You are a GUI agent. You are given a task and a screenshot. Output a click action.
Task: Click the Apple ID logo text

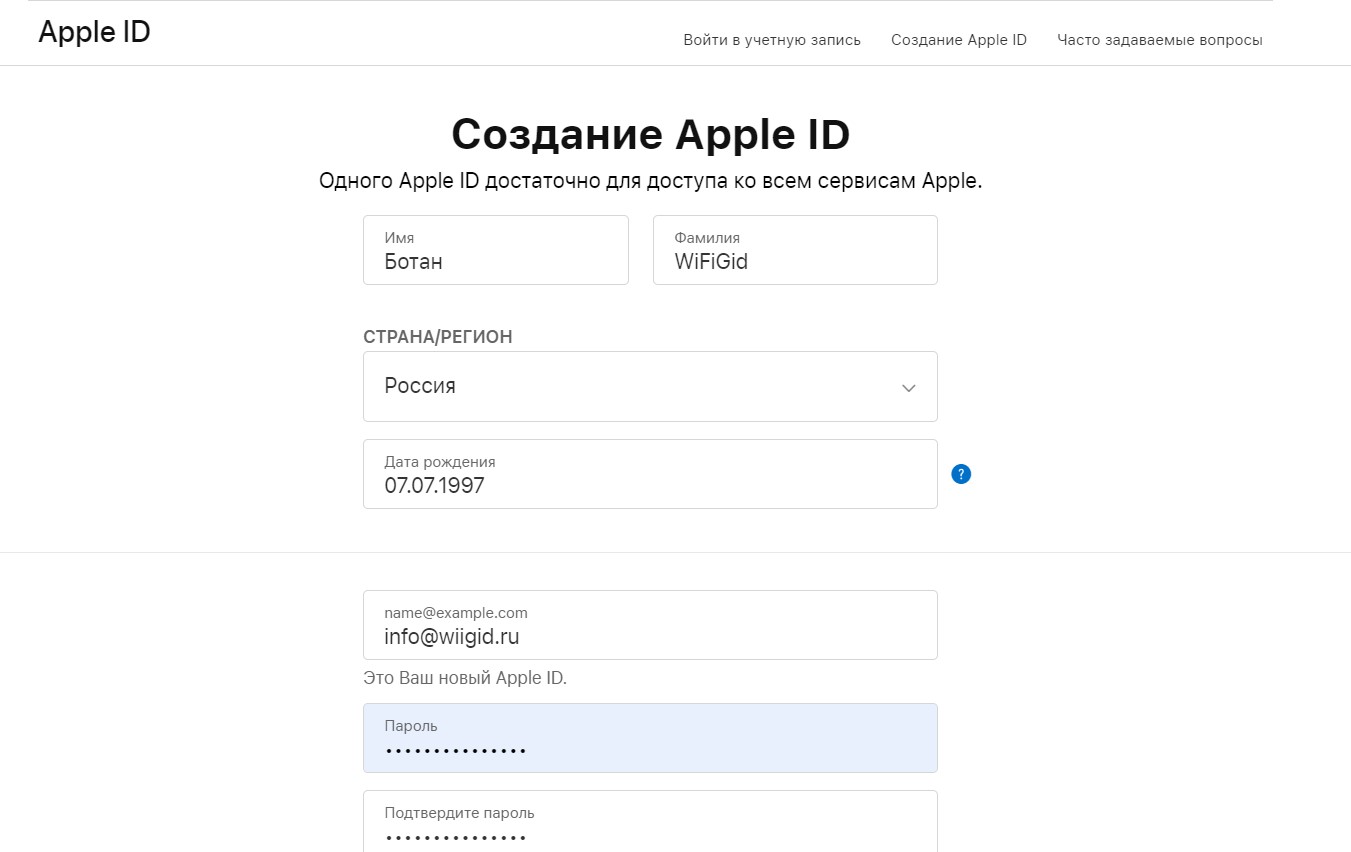tap(94, 32)
